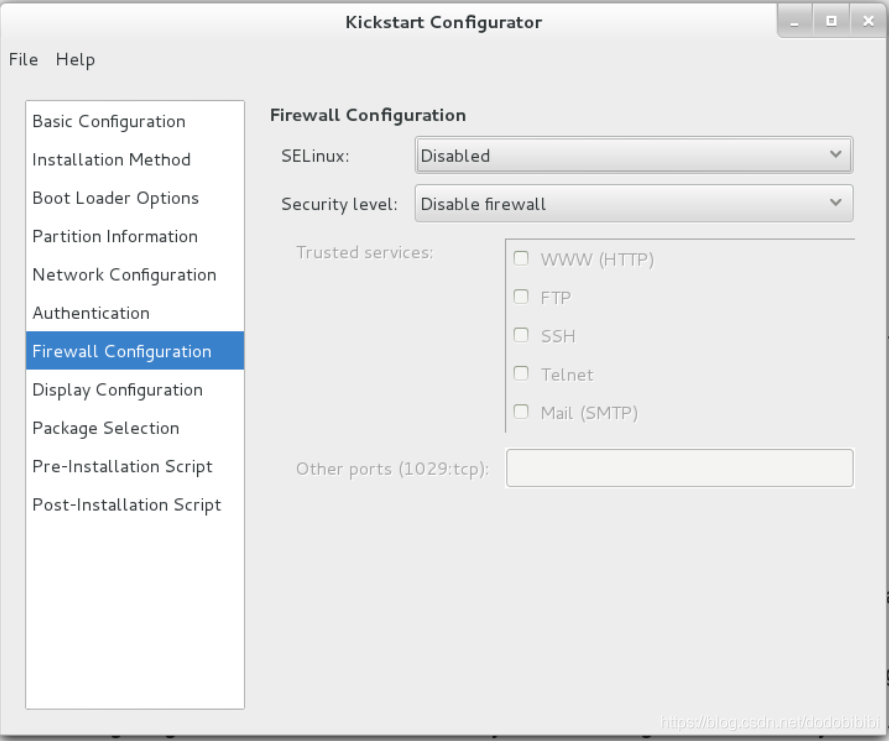Select Basic Configuration in the sidebar
The width and height of the screenshot is (889, 741).
pos(135,121)
